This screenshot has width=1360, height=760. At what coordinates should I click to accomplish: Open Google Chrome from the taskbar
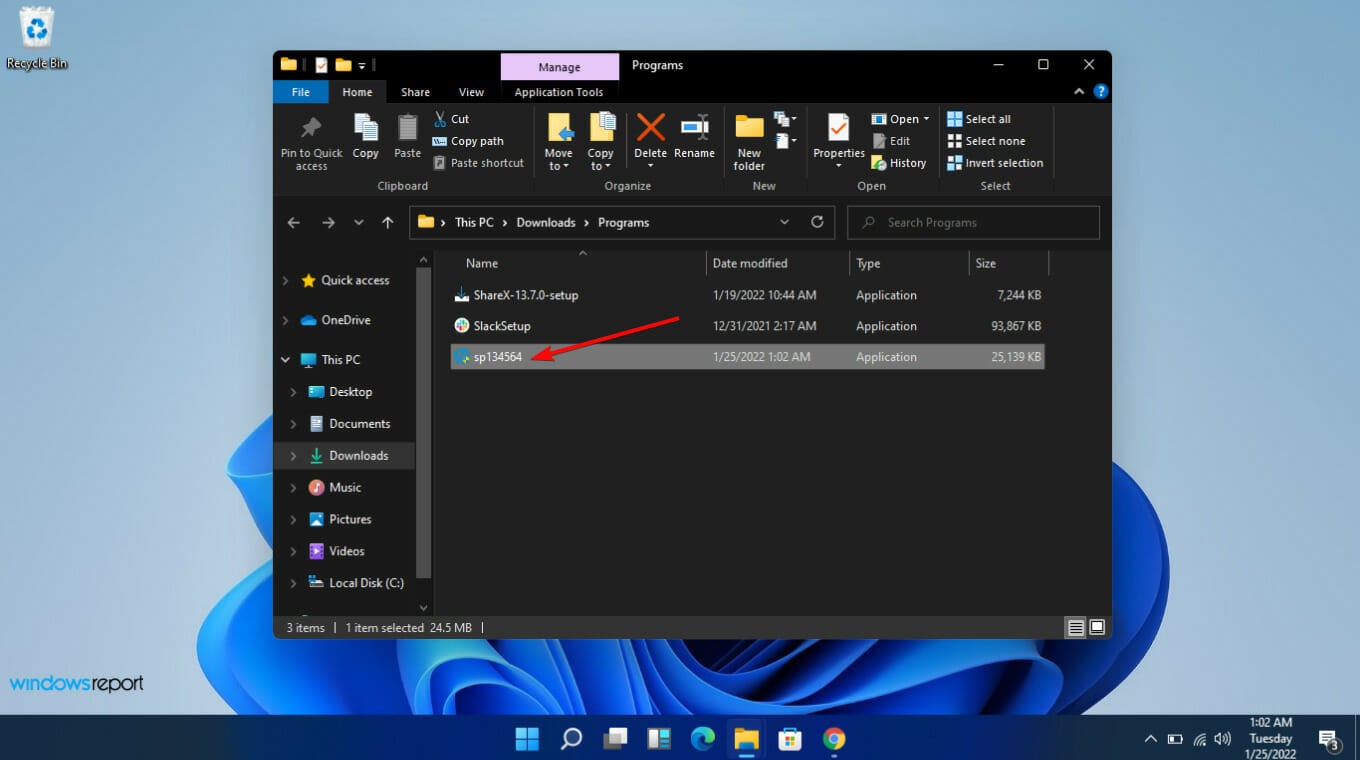coord(833,738)
